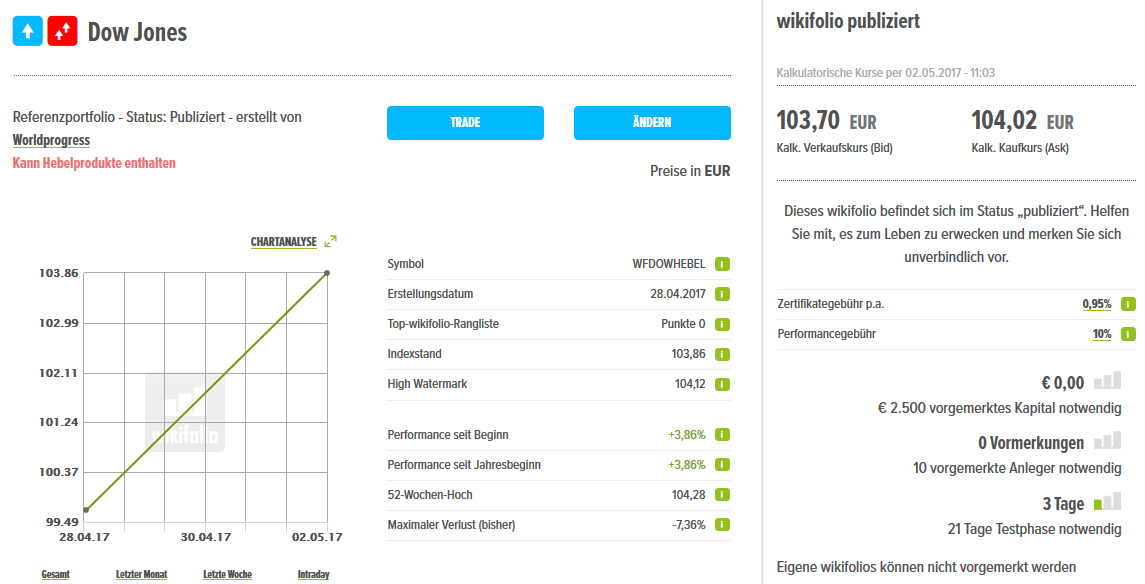The width and height of the screenshot is (1145, 584).
Task: Click the red Hebelprodukte arrows icon
Action: (x=60, y=30)
